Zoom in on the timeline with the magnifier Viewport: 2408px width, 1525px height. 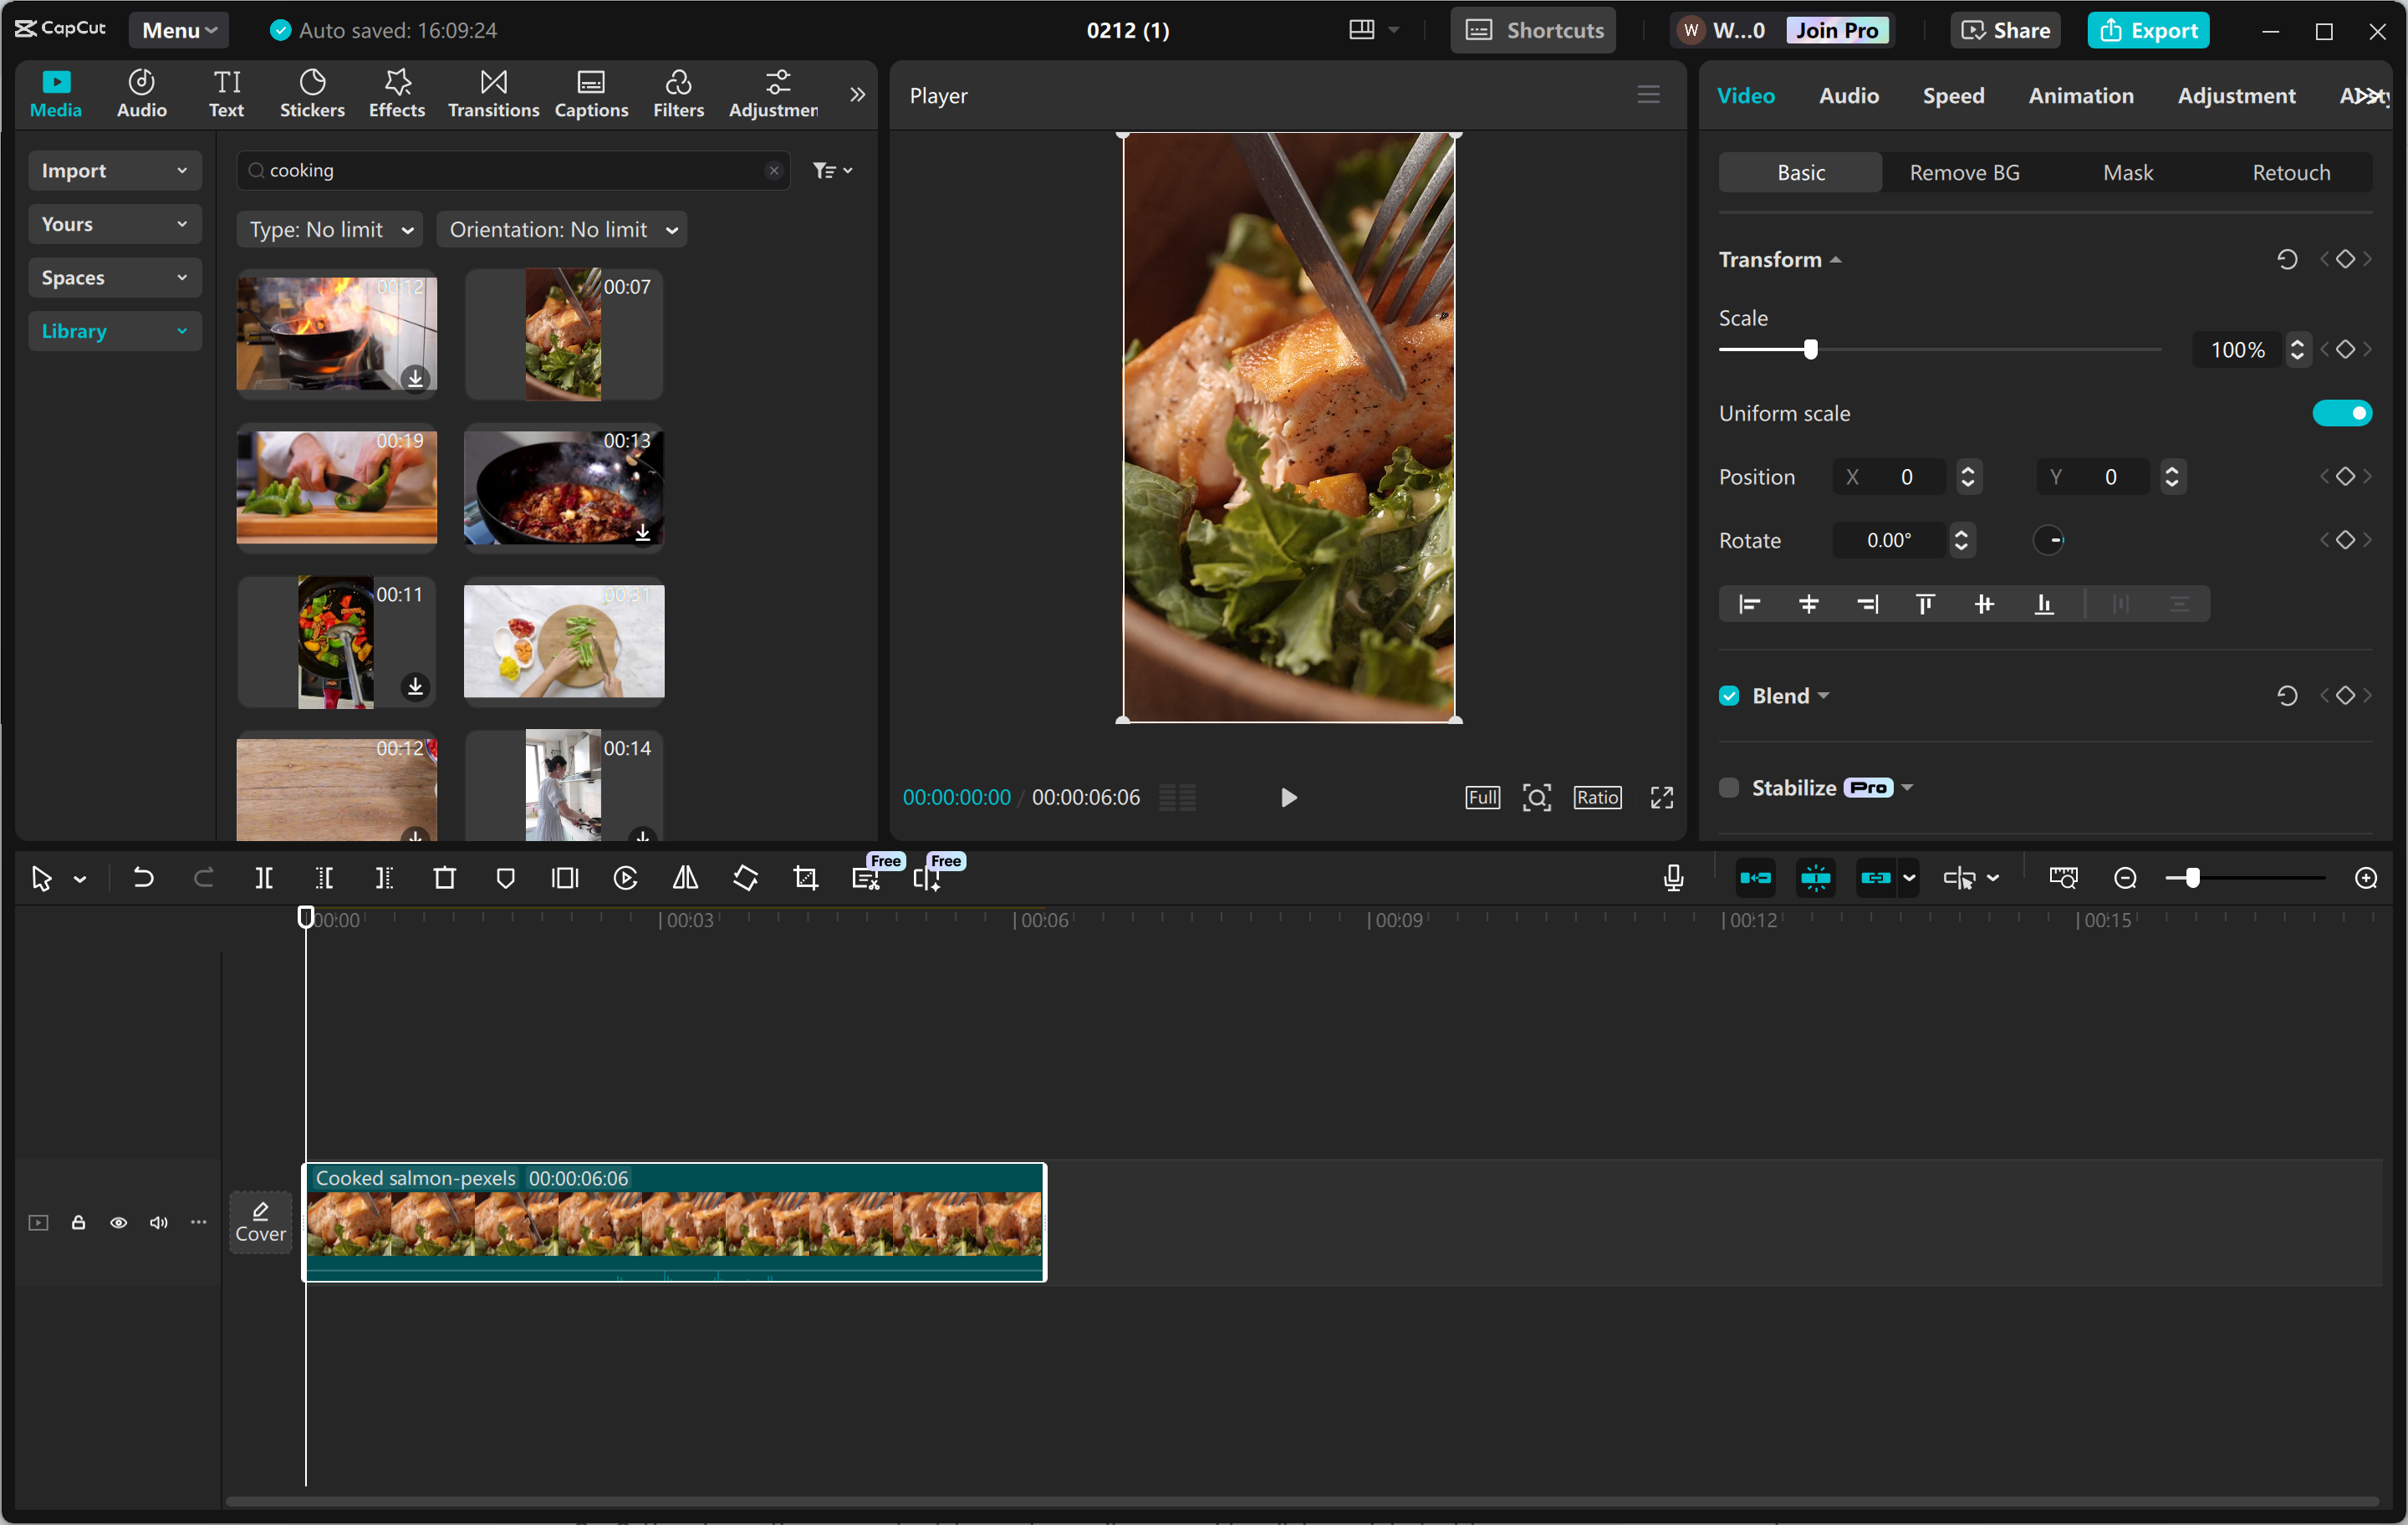pos(2366,878)
